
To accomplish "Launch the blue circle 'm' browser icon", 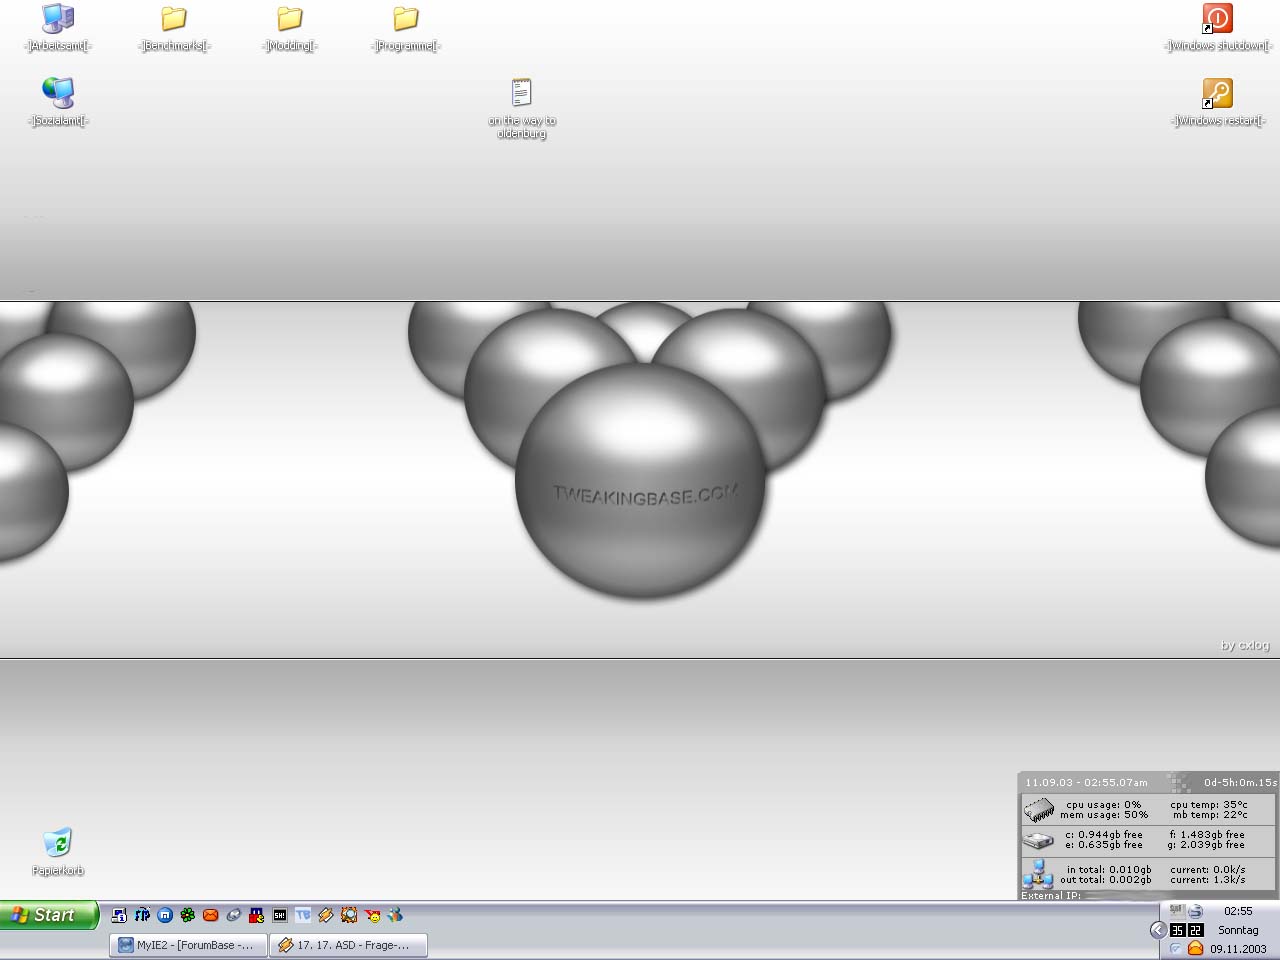I will click(x=165, y=915).
